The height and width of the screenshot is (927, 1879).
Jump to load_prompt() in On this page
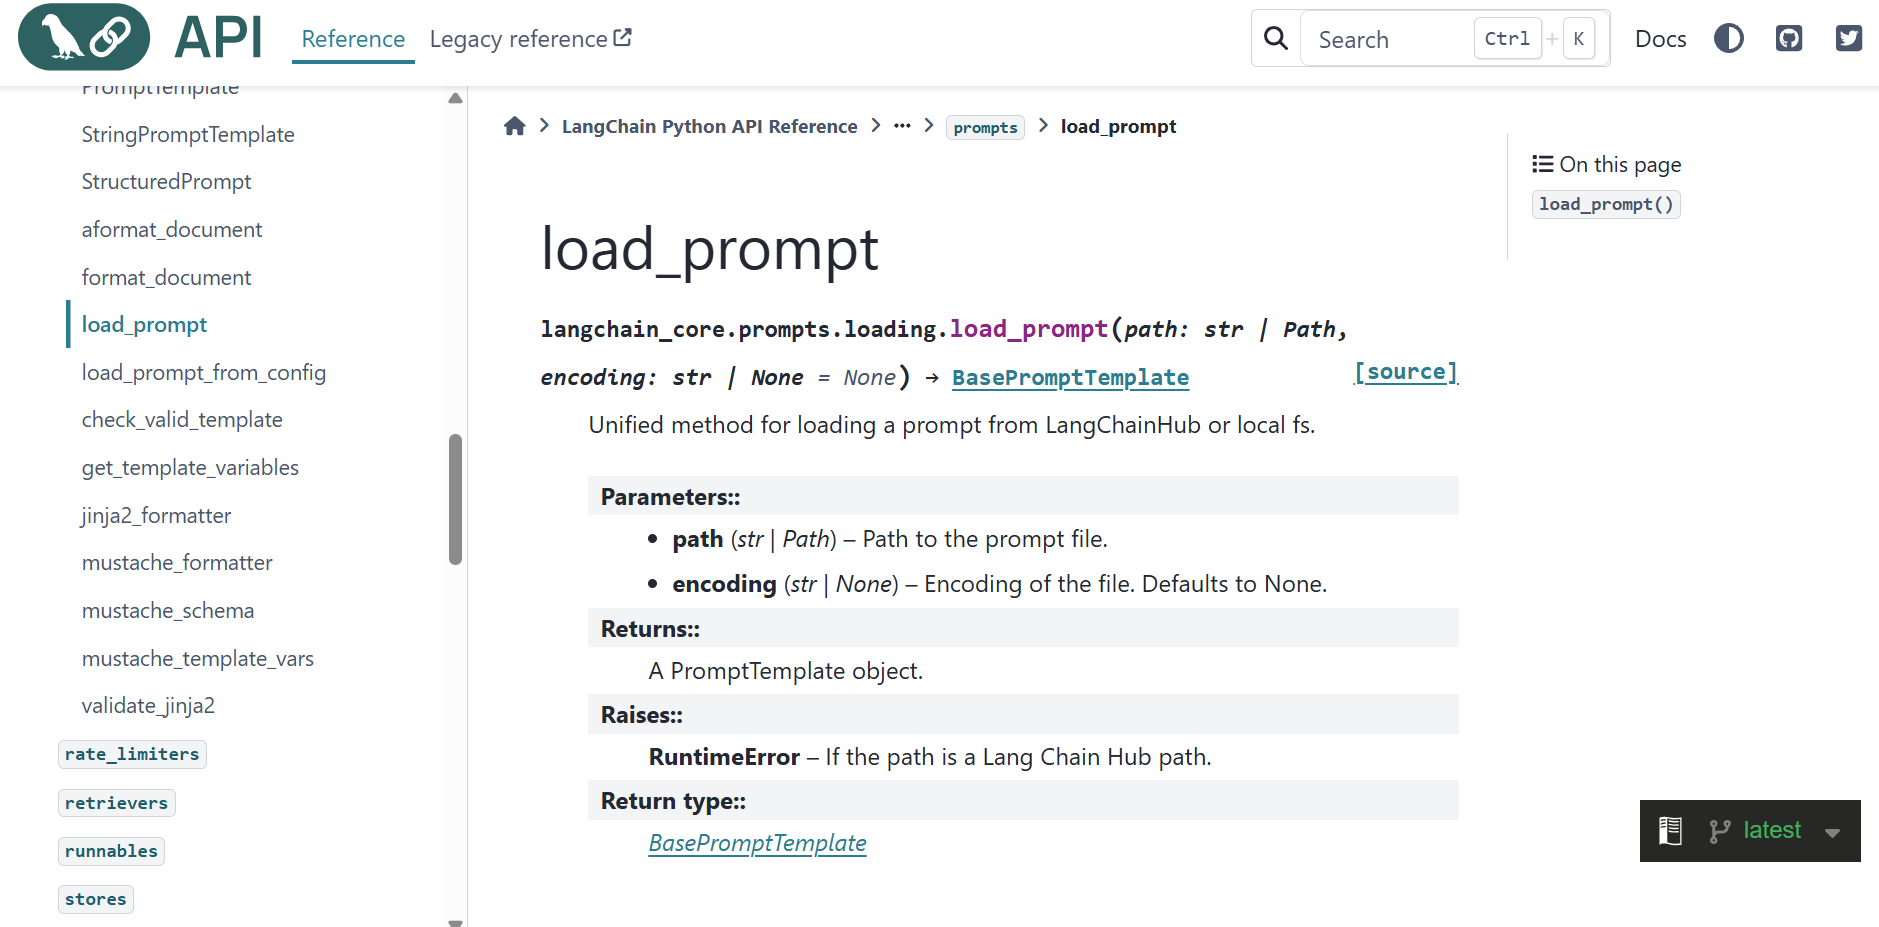pos(1605,204)
